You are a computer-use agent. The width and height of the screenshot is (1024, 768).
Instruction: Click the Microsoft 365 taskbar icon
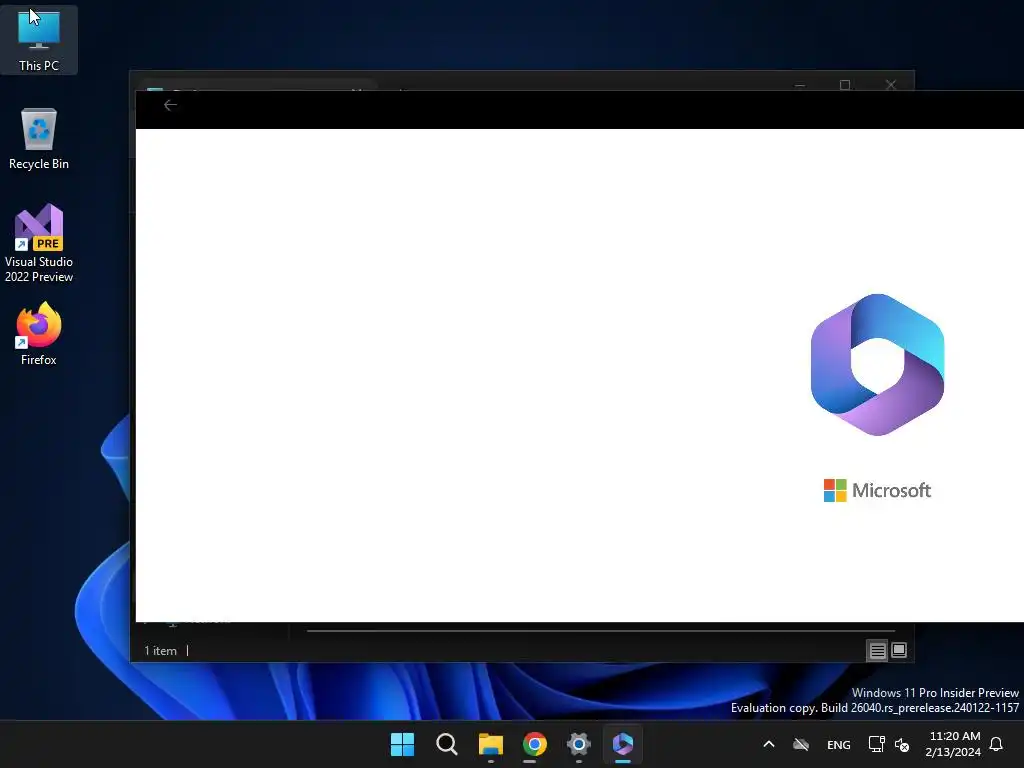click(x=622, y=744)
